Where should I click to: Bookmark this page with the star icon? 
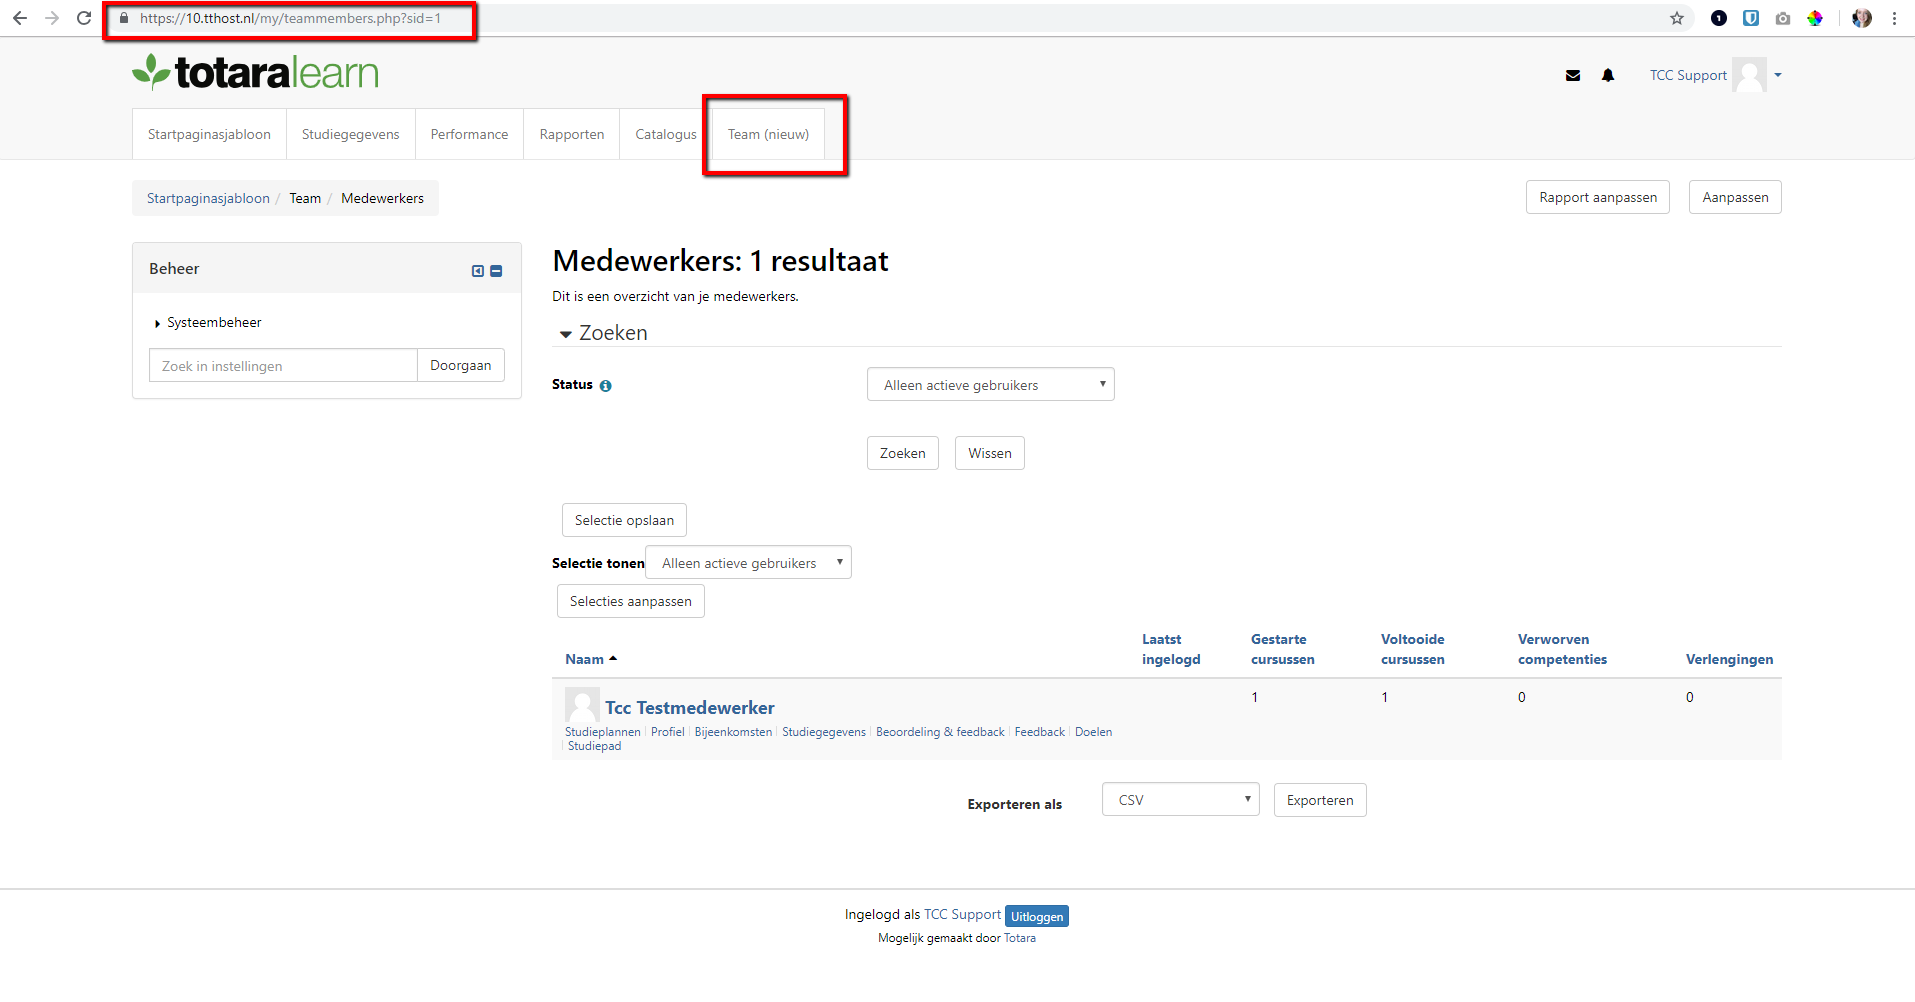[1677, 18]
